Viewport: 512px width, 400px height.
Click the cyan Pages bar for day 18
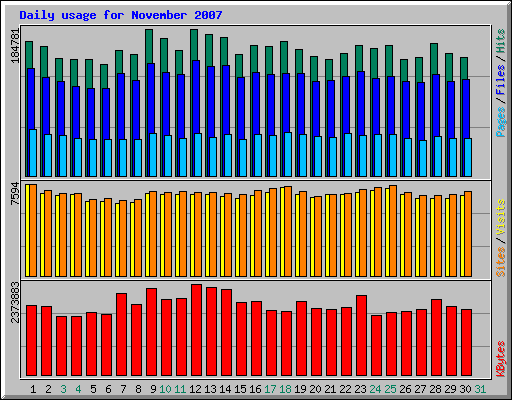(288, 154)
